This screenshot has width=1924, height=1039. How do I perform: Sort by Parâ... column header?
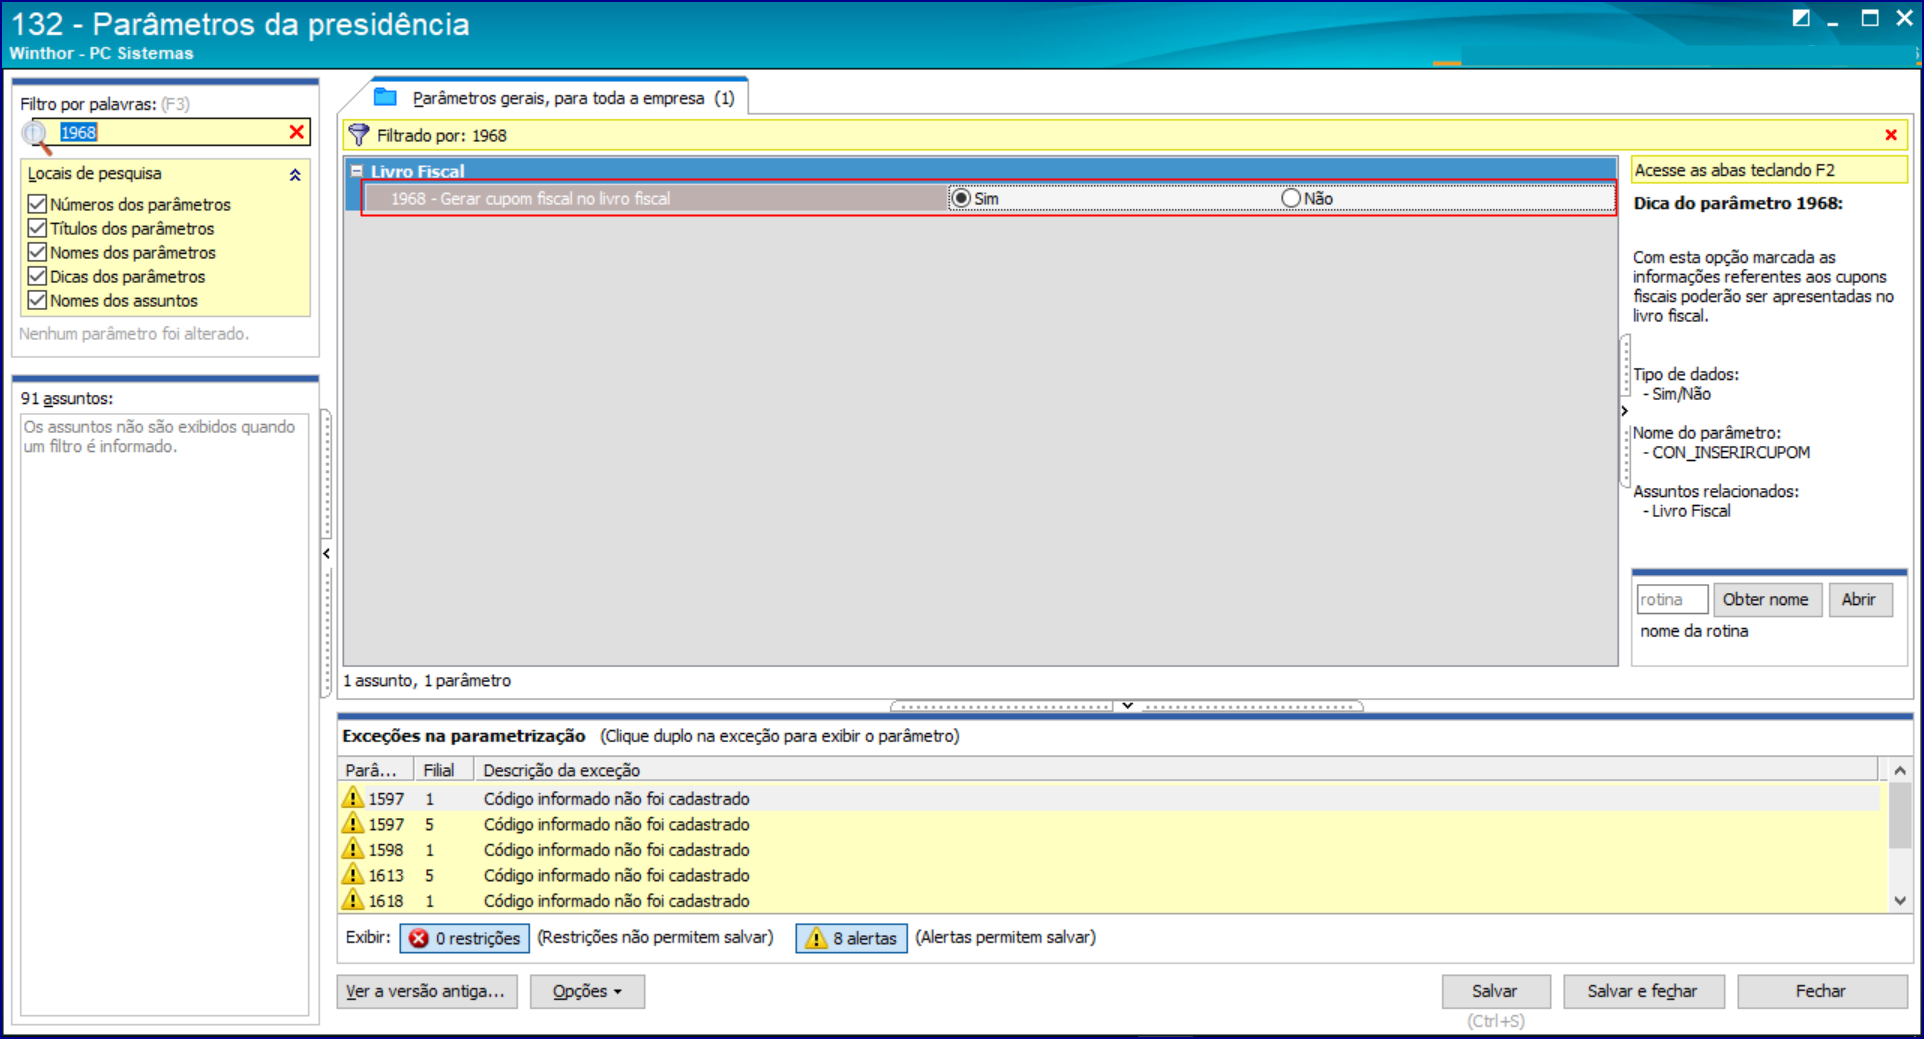[x=377, y=770]
